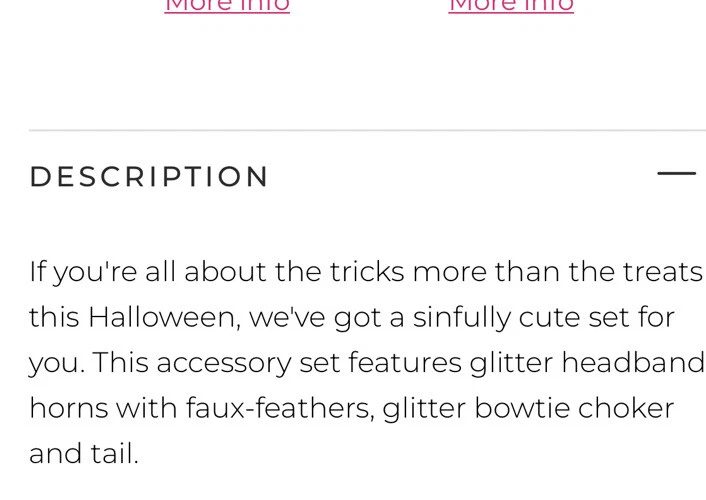
Task: Collapse the Description section via minus icon
Action: tap(676, 173)
